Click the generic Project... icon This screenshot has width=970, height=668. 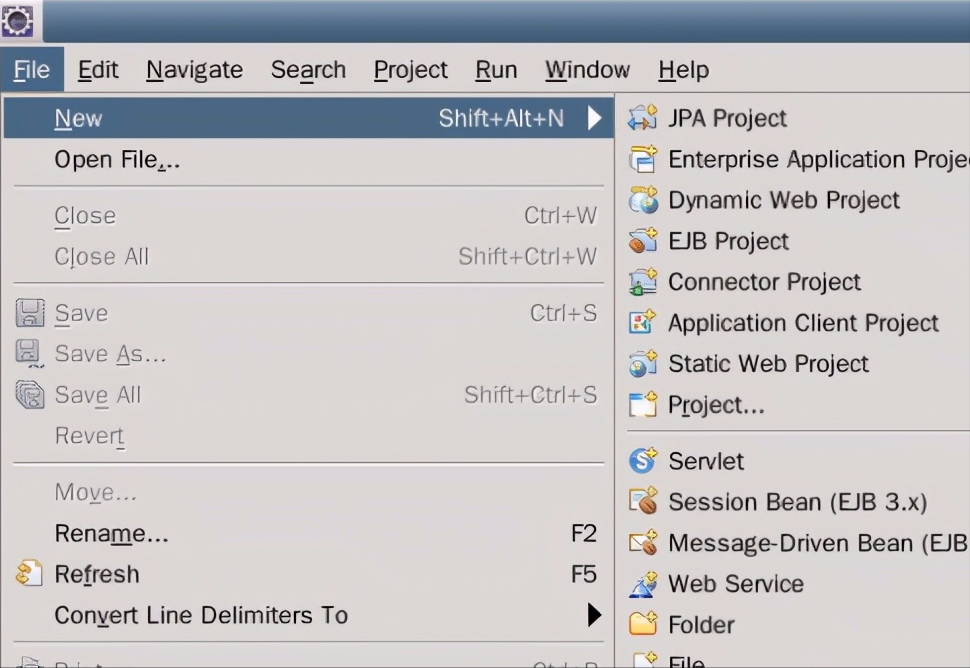click(643, 405)
